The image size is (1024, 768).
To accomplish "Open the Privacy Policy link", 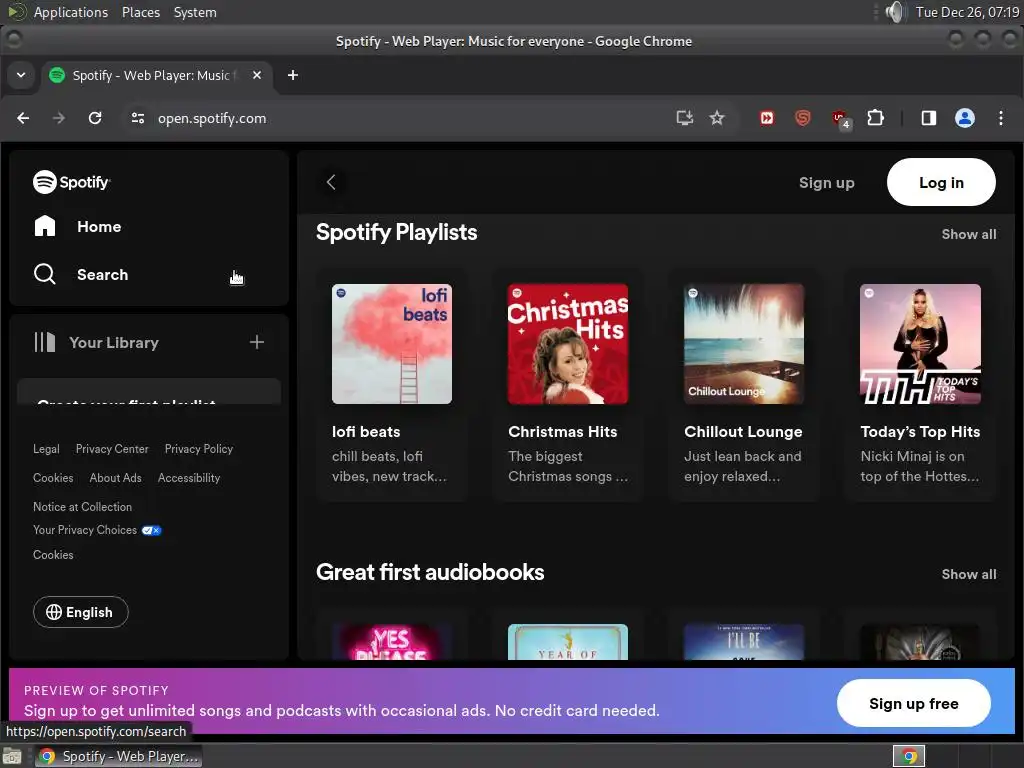I will tap(199, 449).
